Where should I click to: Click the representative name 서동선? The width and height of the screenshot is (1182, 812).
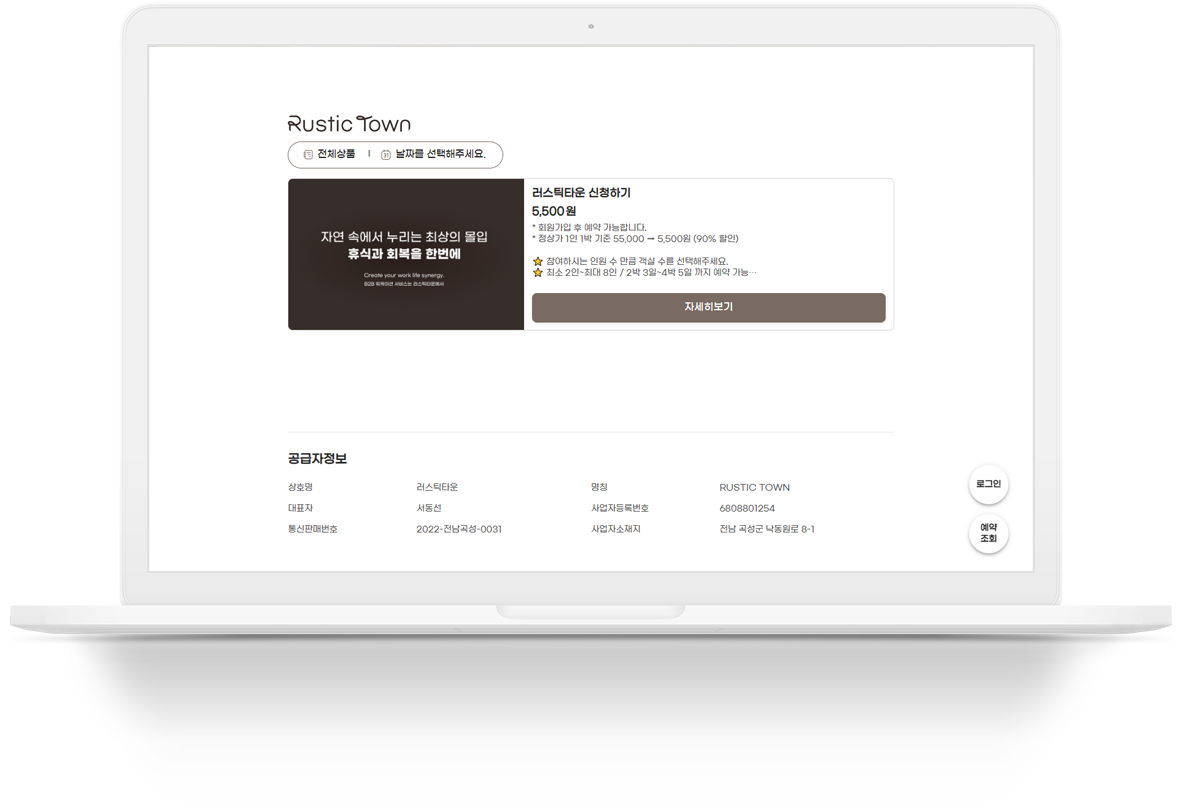[x=429, y=508]
